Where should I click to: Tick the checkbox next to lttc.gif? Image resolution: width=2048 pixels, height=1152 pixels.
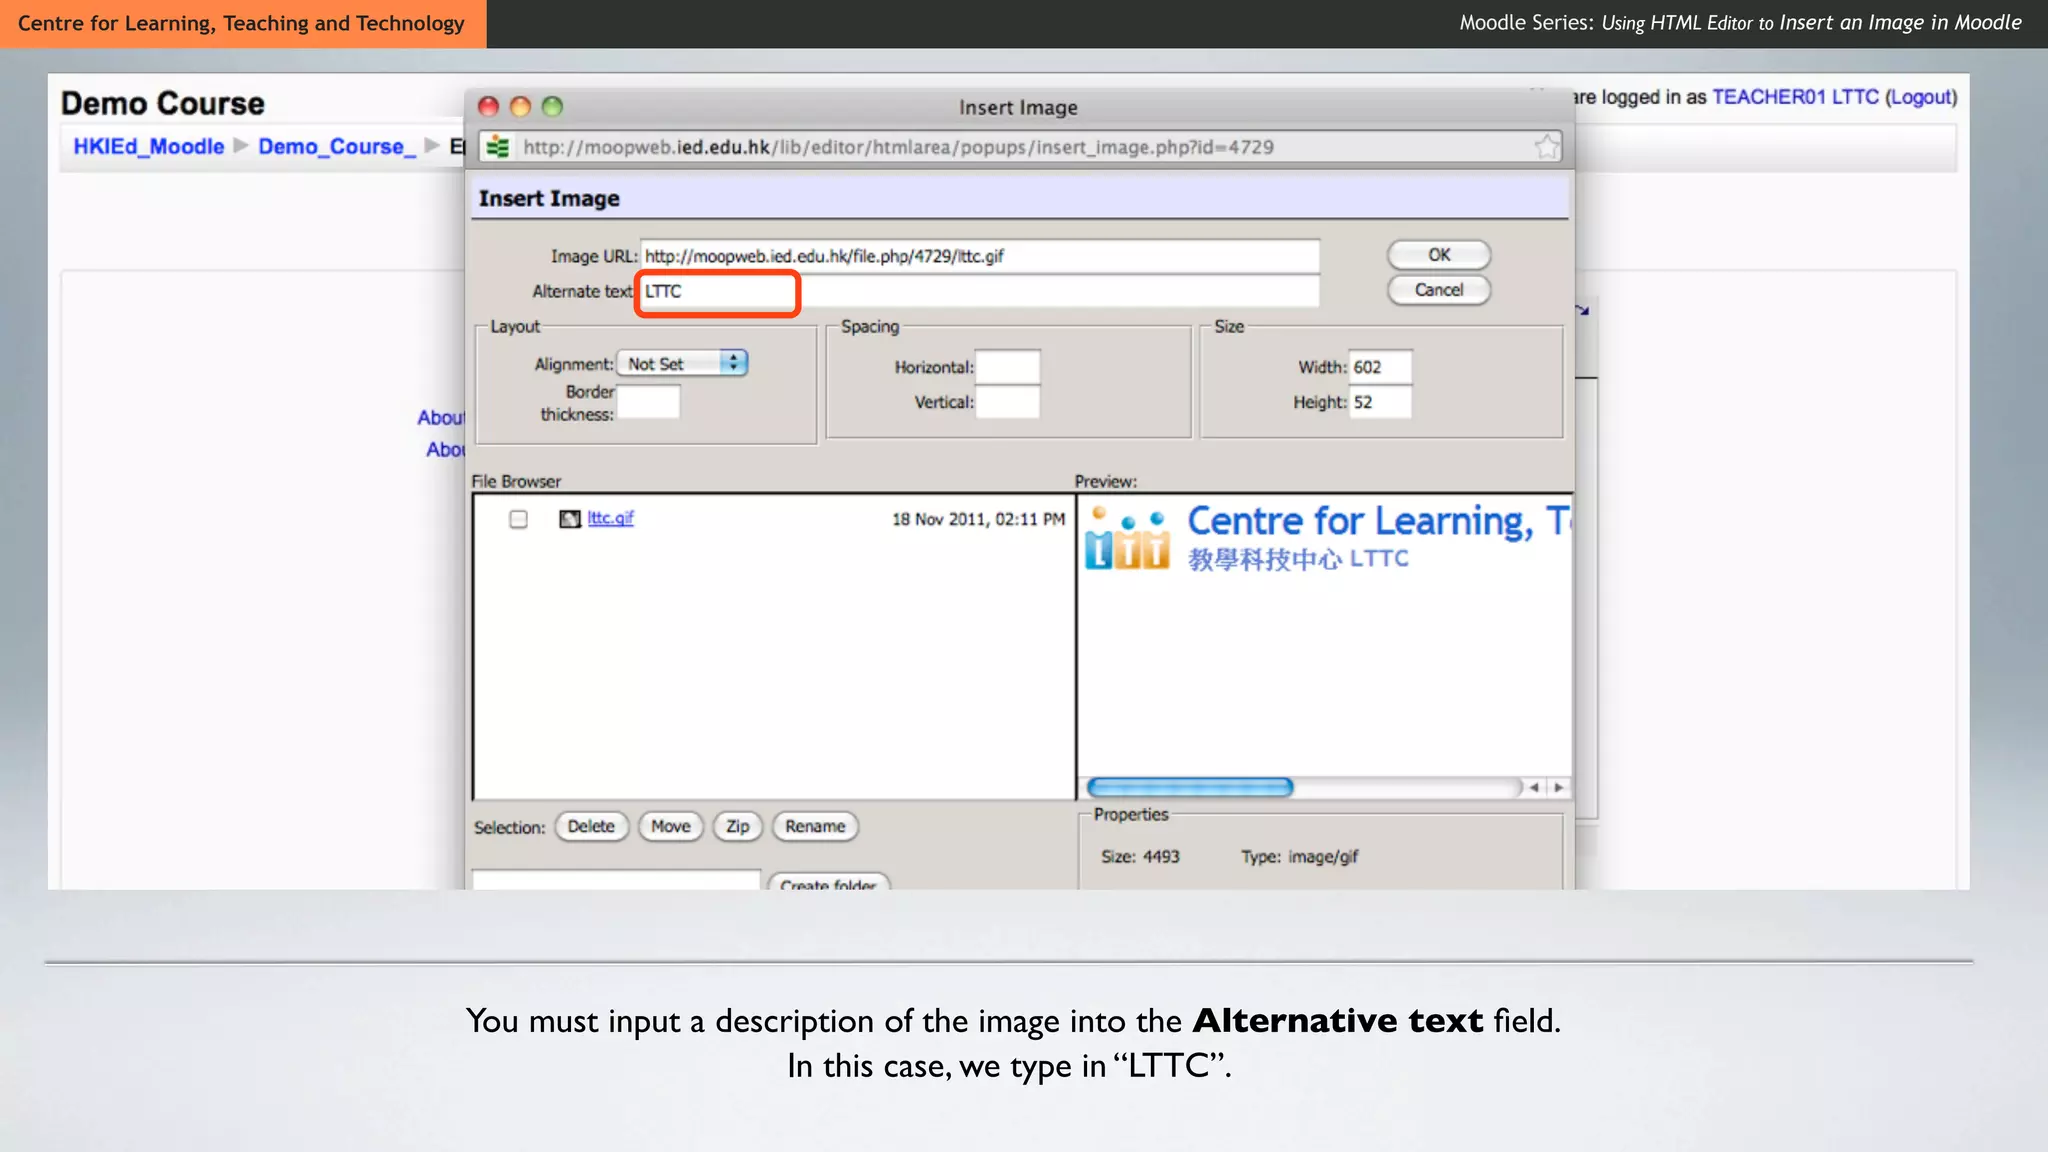point(518,519)
